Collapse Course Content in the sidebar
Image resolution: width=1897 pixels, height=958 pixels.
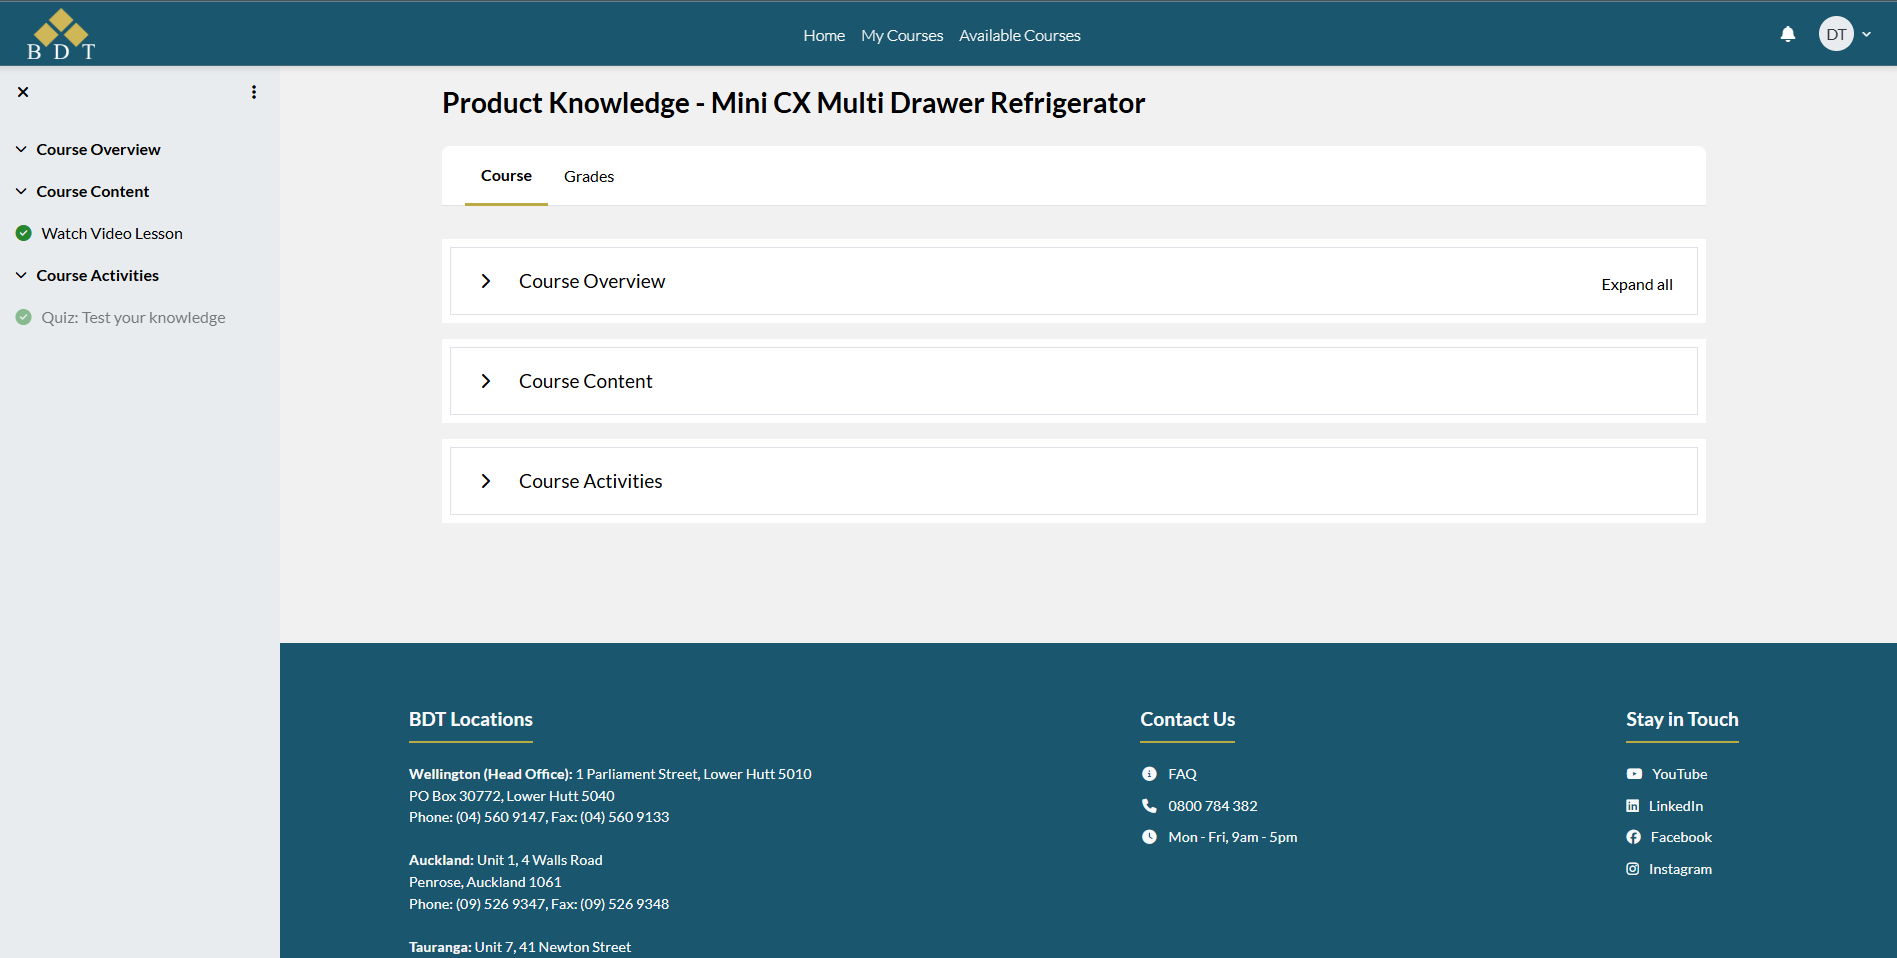click(21, 191)
